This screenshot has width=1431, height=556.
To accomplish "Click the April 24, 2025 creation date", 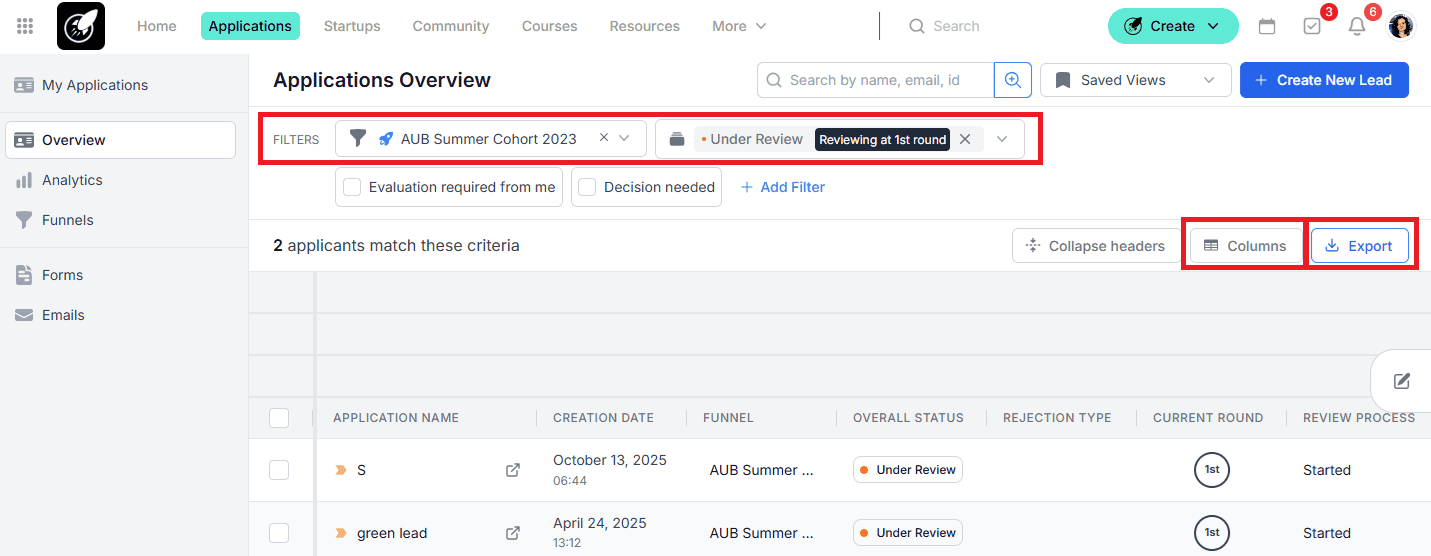I will pos(600,523).
